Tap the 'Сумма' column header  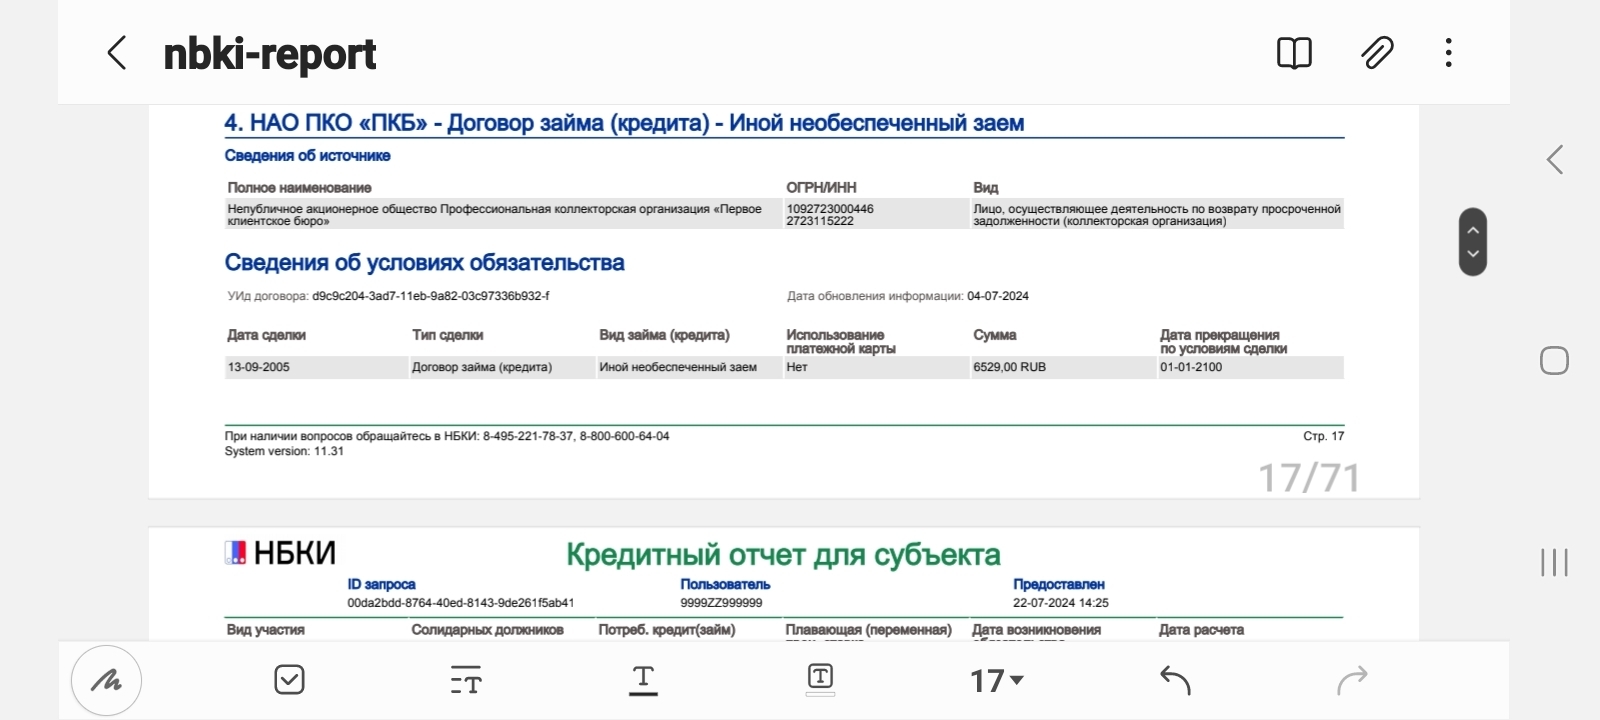[x=995, y=335]
